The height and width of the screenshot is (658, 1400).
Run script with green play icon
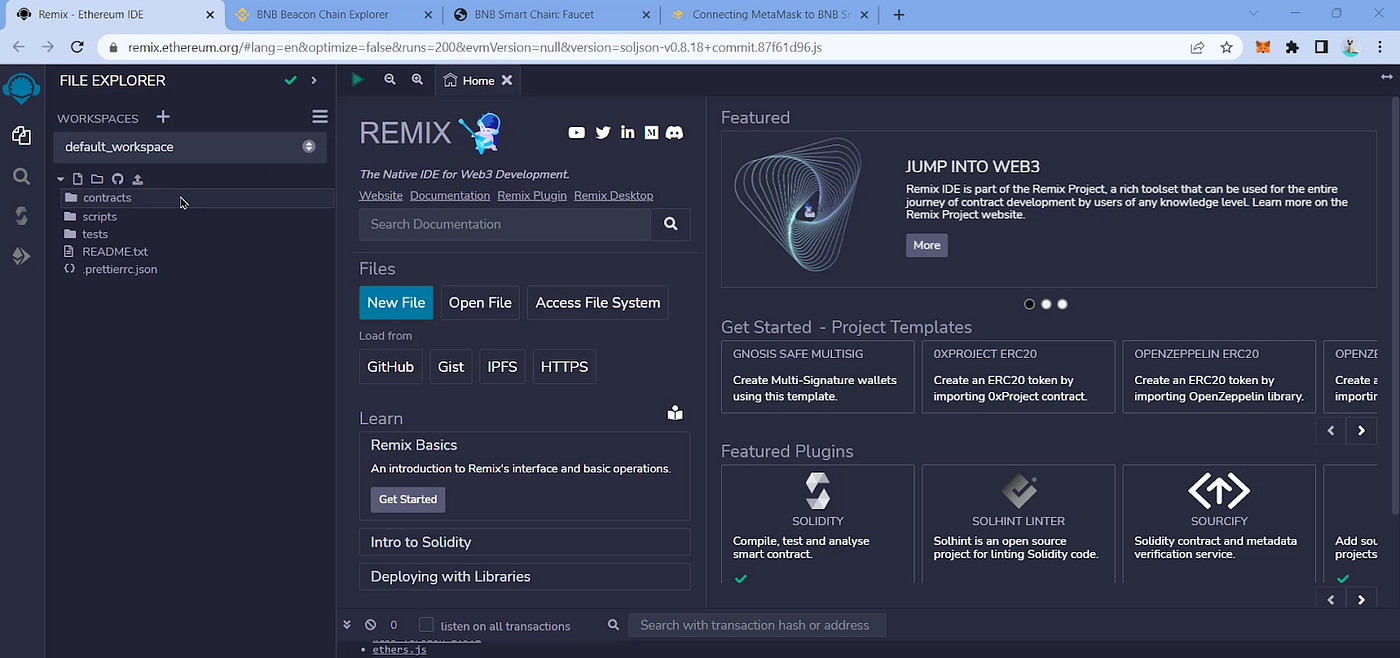pos(357,80)
